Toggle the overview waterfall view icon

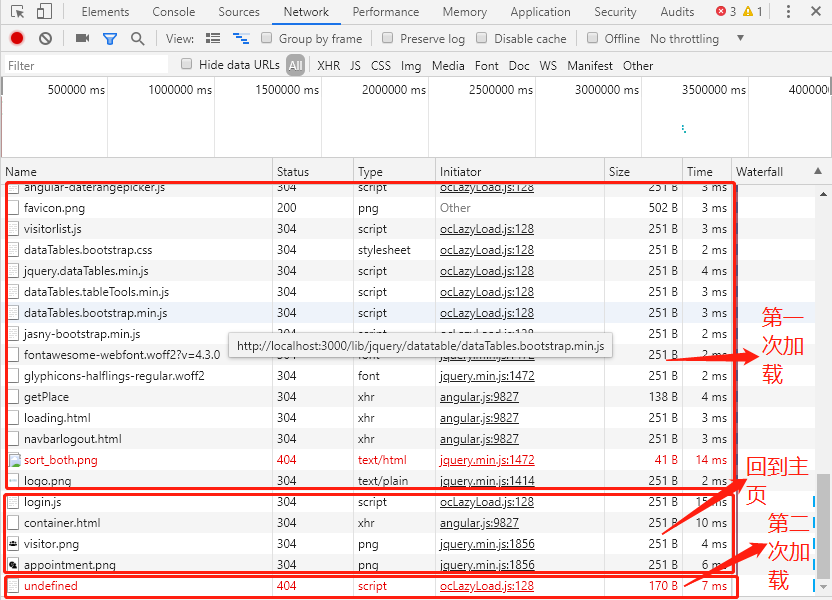[x=241, y=38]
